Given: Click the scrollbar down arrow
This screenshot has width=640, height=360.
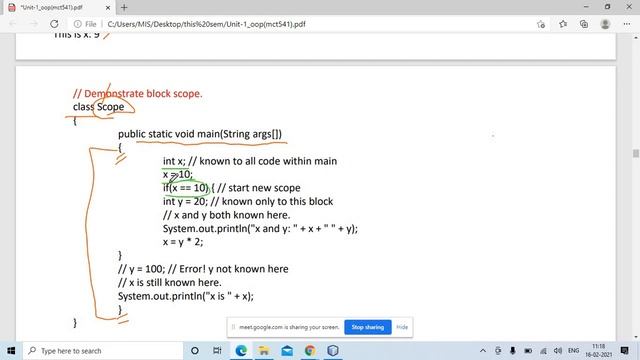Looking at the screenshot, I should [636, 337].
